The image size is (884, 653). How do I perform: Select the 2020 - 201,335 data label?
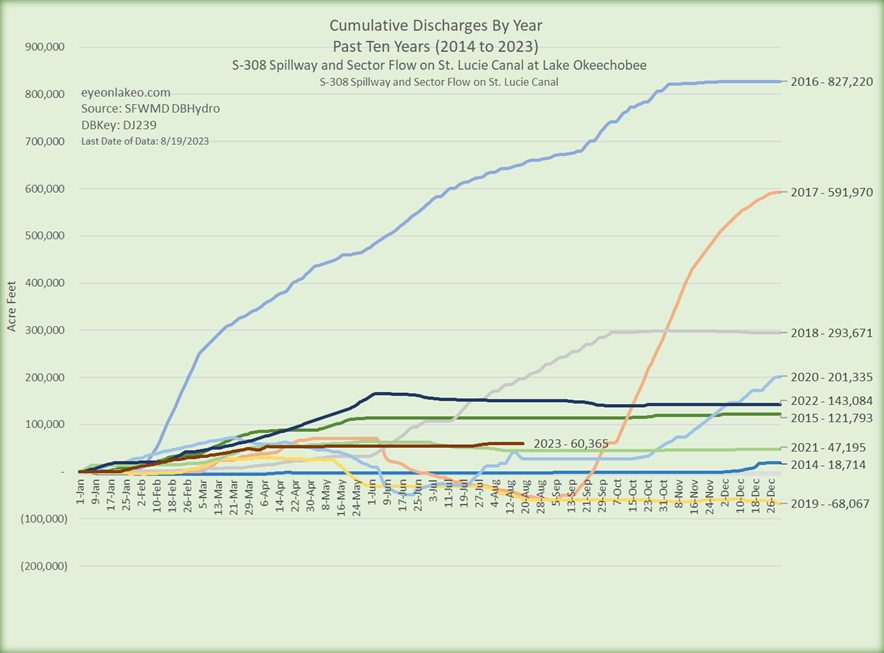click(x=829, y=377)
